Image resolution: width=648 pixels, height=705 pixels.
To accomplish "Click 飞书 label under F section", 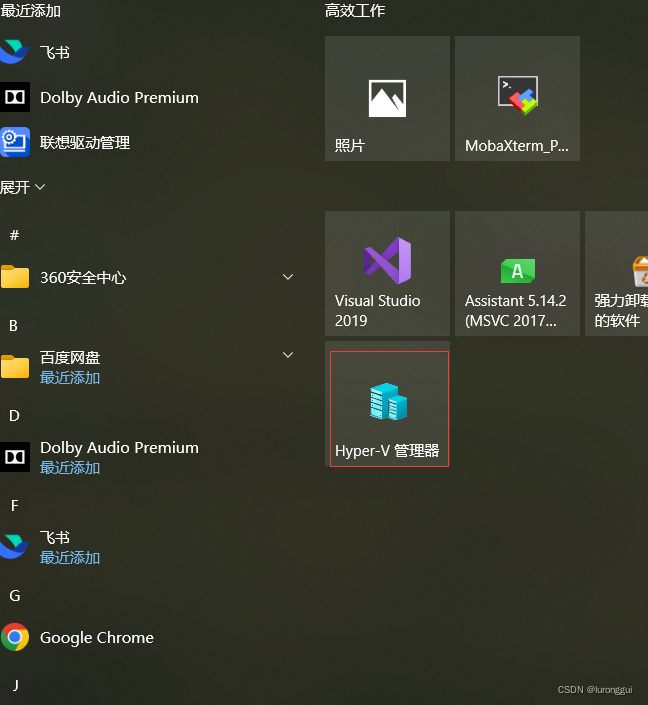I will point(55,538).
